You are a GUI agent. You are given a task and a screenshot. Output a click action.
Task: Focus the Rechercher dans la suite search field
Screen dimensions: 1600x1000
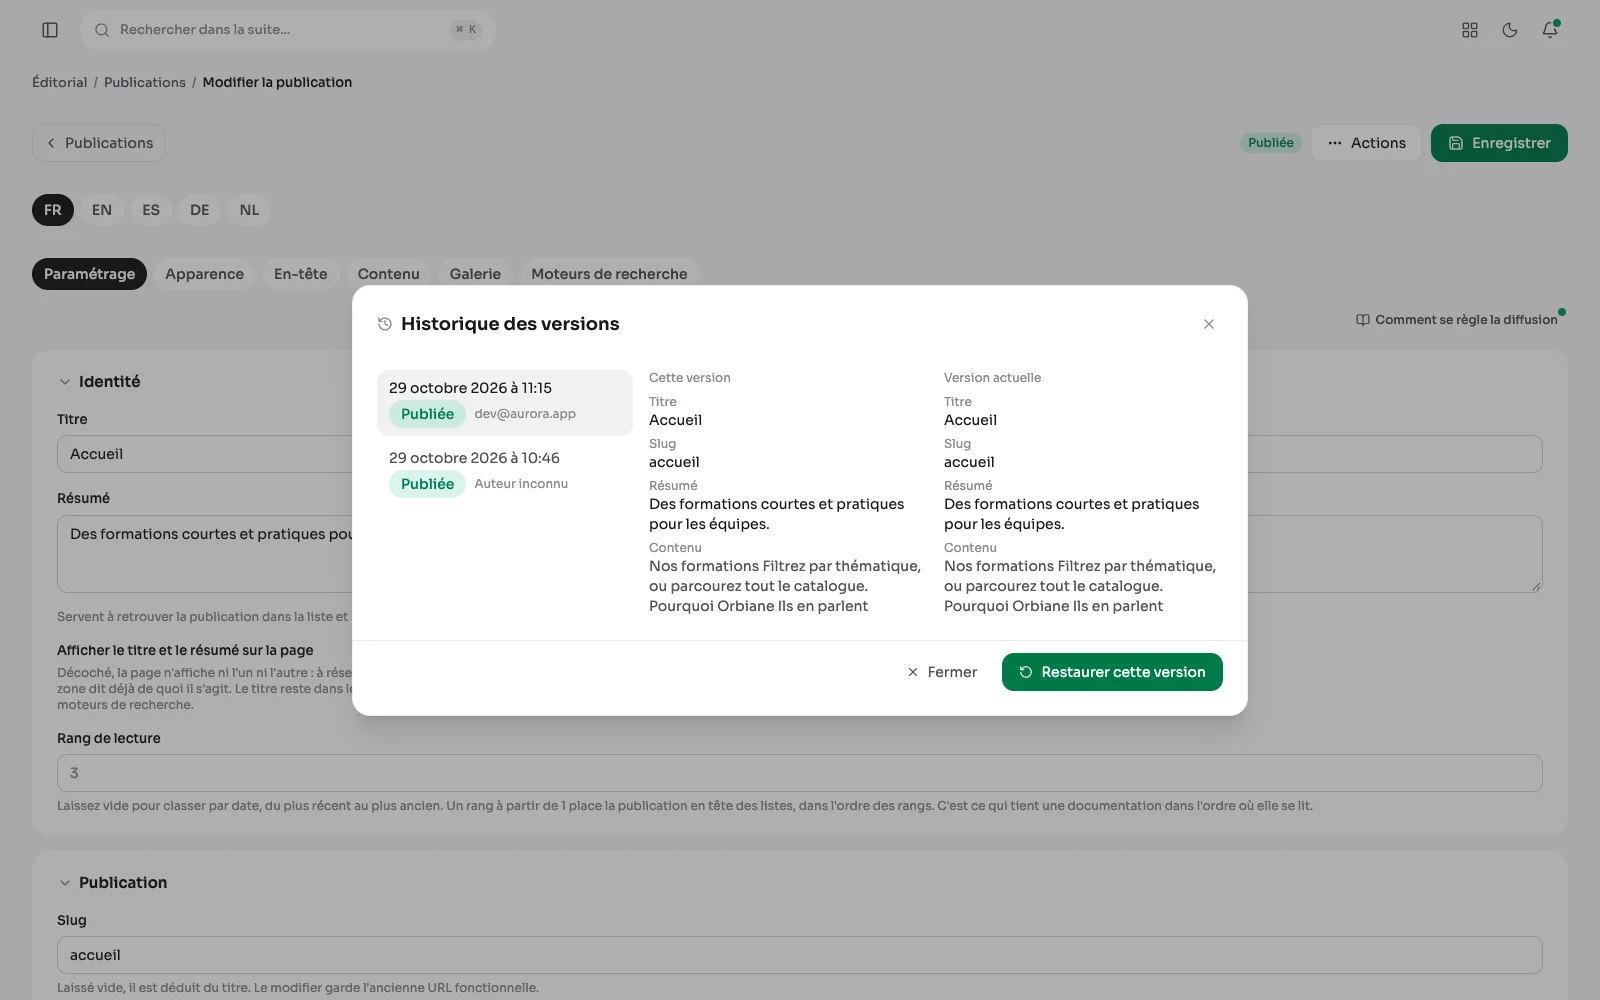pyautogui.click(x=288, y=30)
